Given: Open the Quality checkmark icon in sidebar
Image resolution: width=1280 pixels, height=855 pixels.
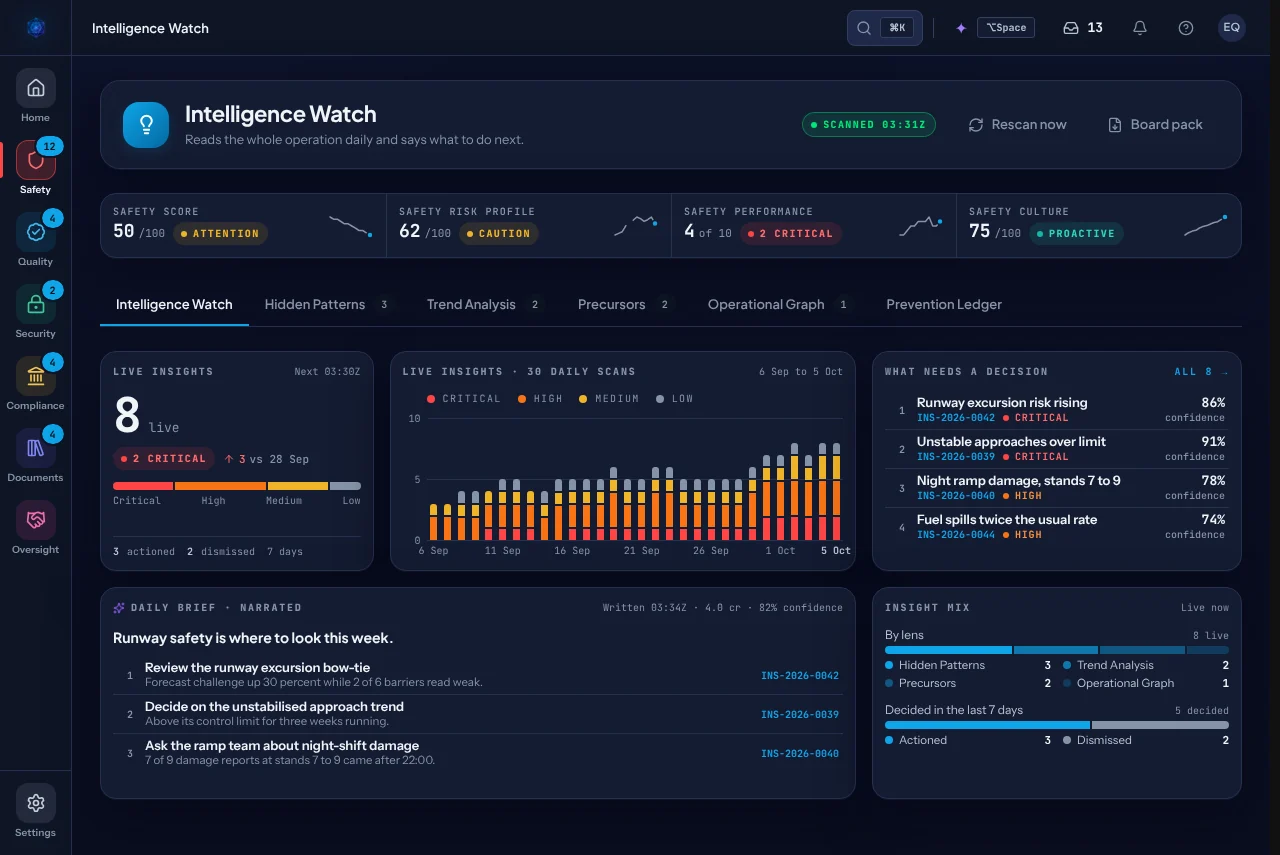Looking at the screenshot, I should pos(35,232).
